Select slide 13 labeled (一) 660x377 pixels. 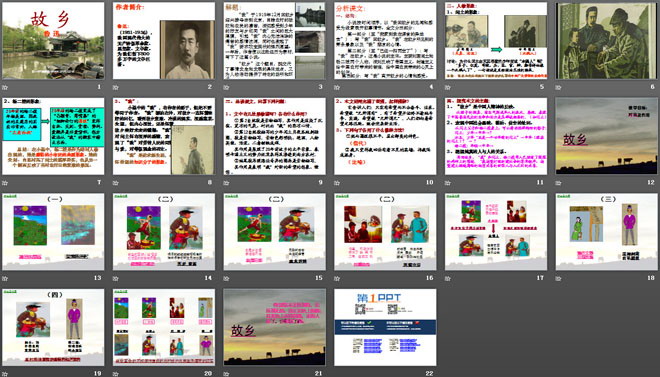pyautogui.click(x=53, y=232)
